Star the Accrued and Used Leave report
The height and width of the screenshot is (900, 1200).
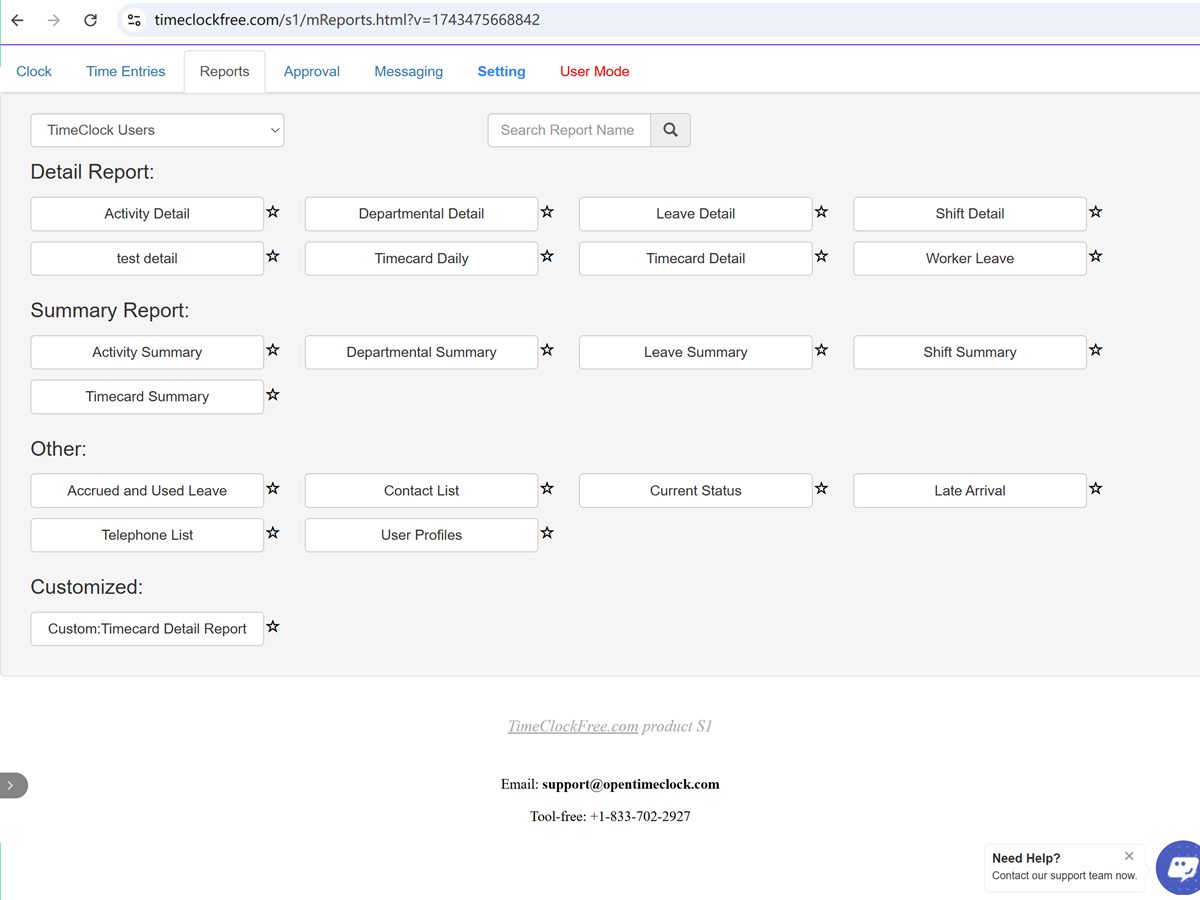click(x=273, y=489)
